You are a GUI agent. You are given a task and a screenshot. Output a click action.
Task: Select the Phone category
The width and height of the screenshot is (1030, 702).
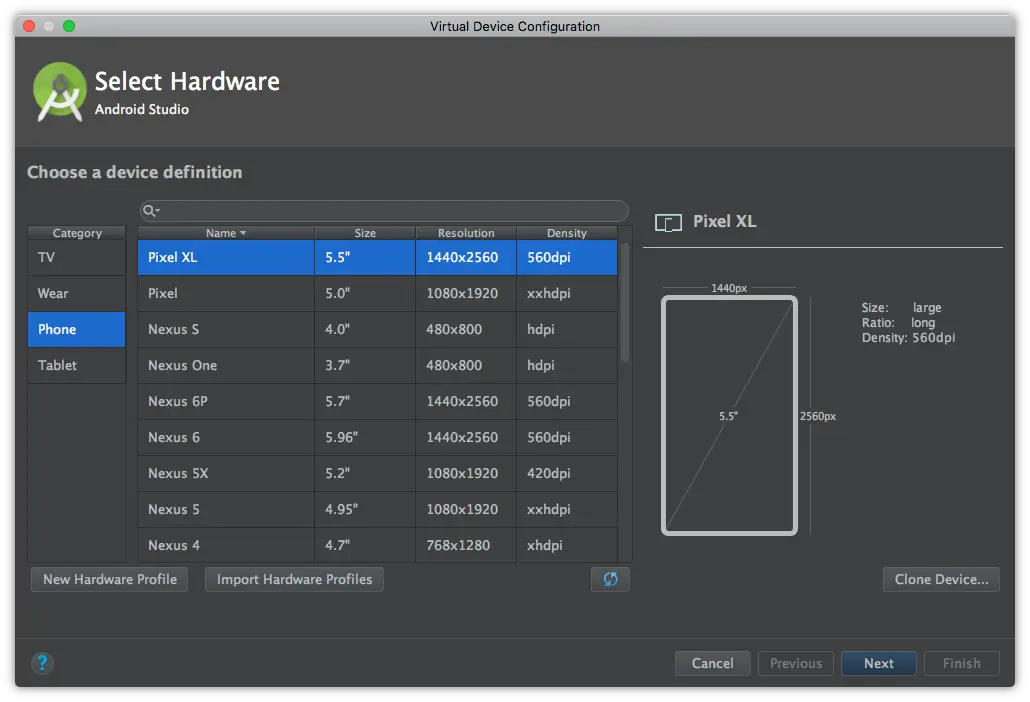coord(77,330)
